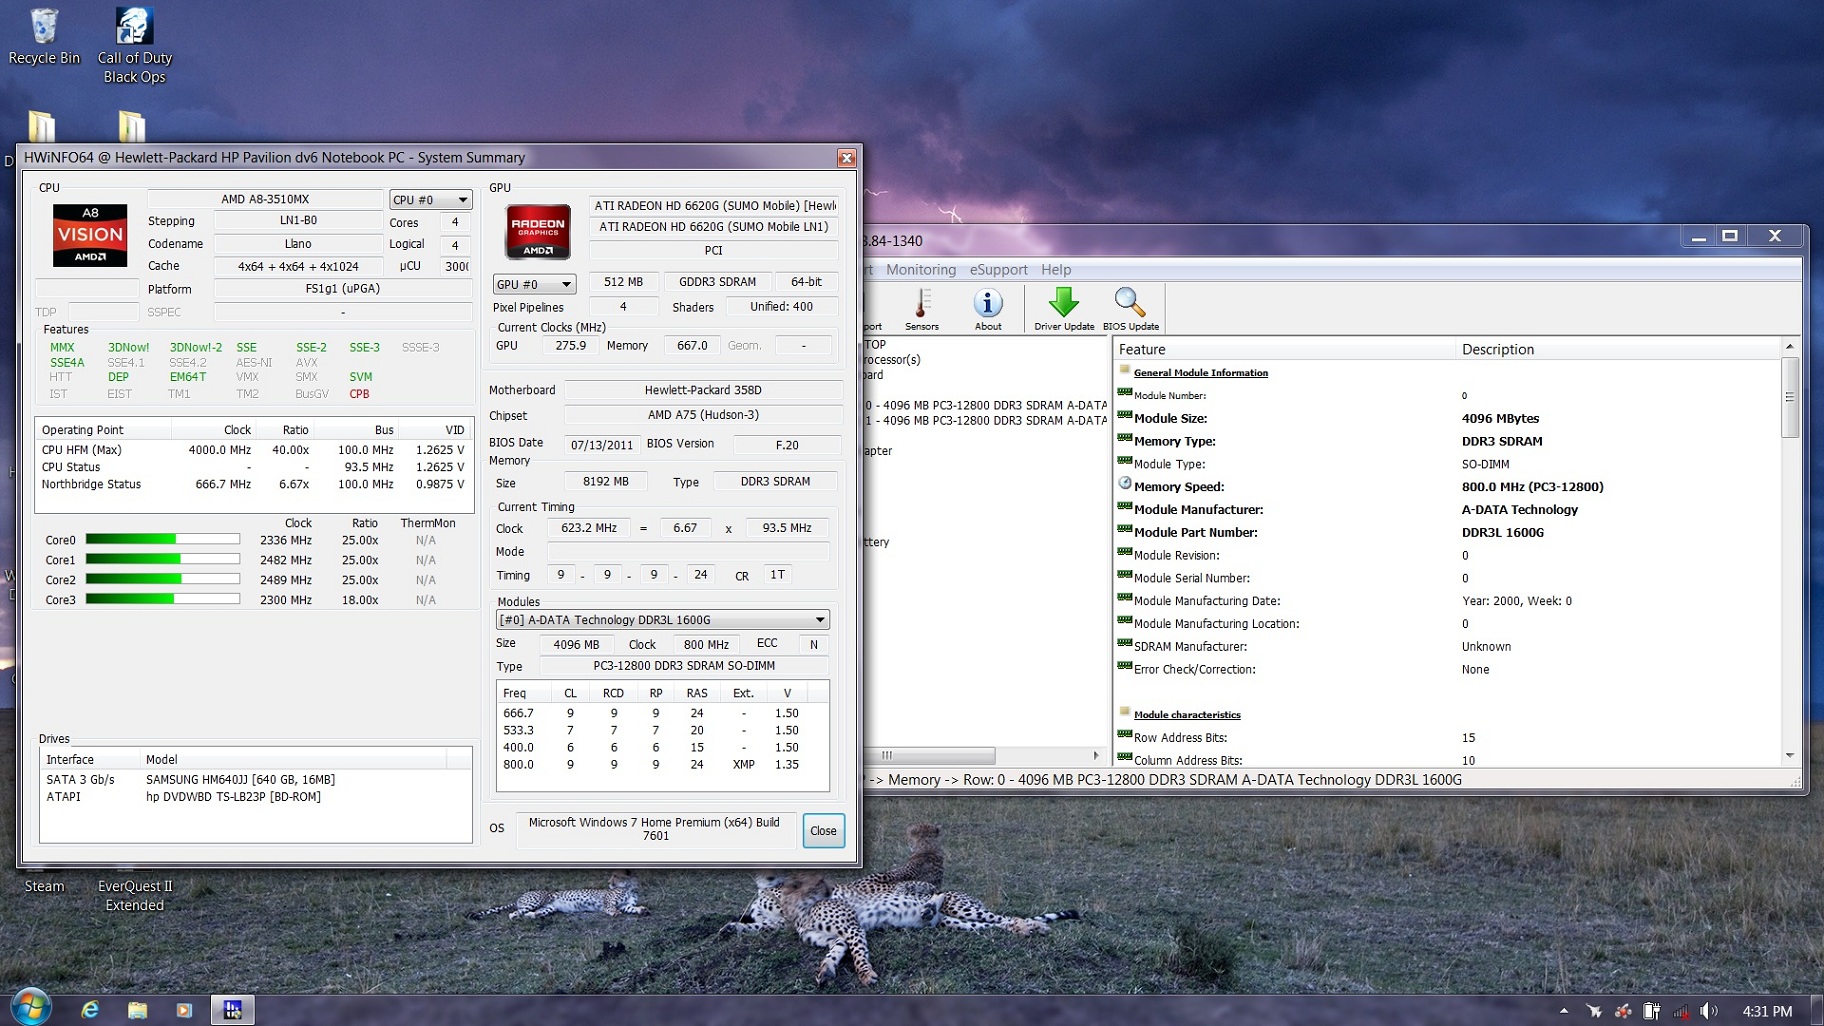The height and width of the screenshot is (1026, 1824).
Task: Click the CPU HFM (Max) operating point row
Action: point(253,451)
